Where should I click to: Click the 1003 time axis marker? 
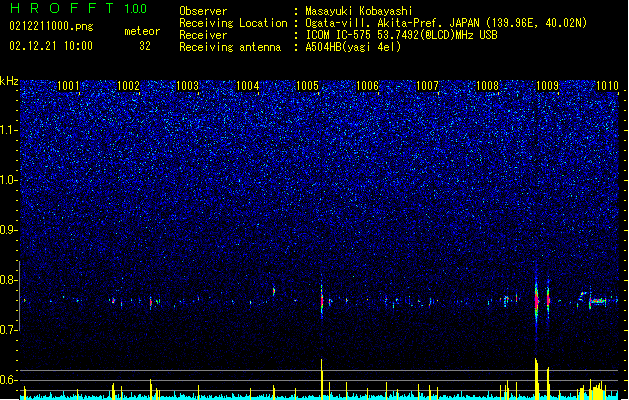pos(188,86)
